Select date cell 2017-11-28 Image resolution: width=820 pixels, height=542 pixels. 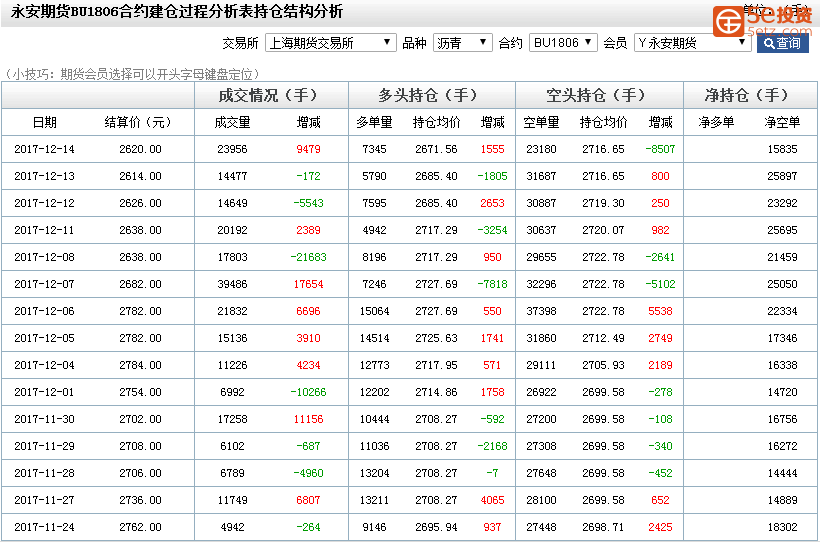click(44, 473)
